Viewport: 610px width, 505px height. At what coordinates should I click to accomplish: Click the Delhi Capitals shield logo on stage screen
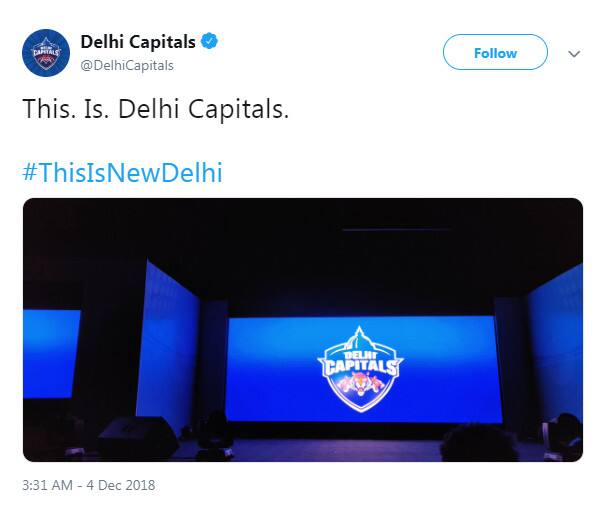pos(361,369)
